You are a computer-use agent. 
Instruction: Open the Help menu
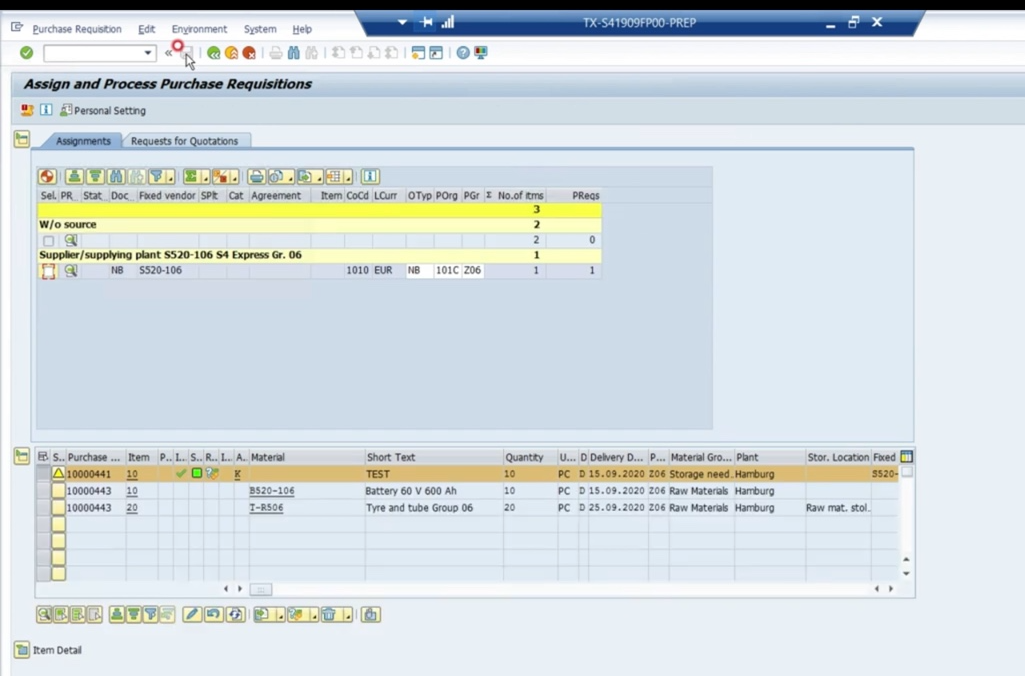point(302,29)
